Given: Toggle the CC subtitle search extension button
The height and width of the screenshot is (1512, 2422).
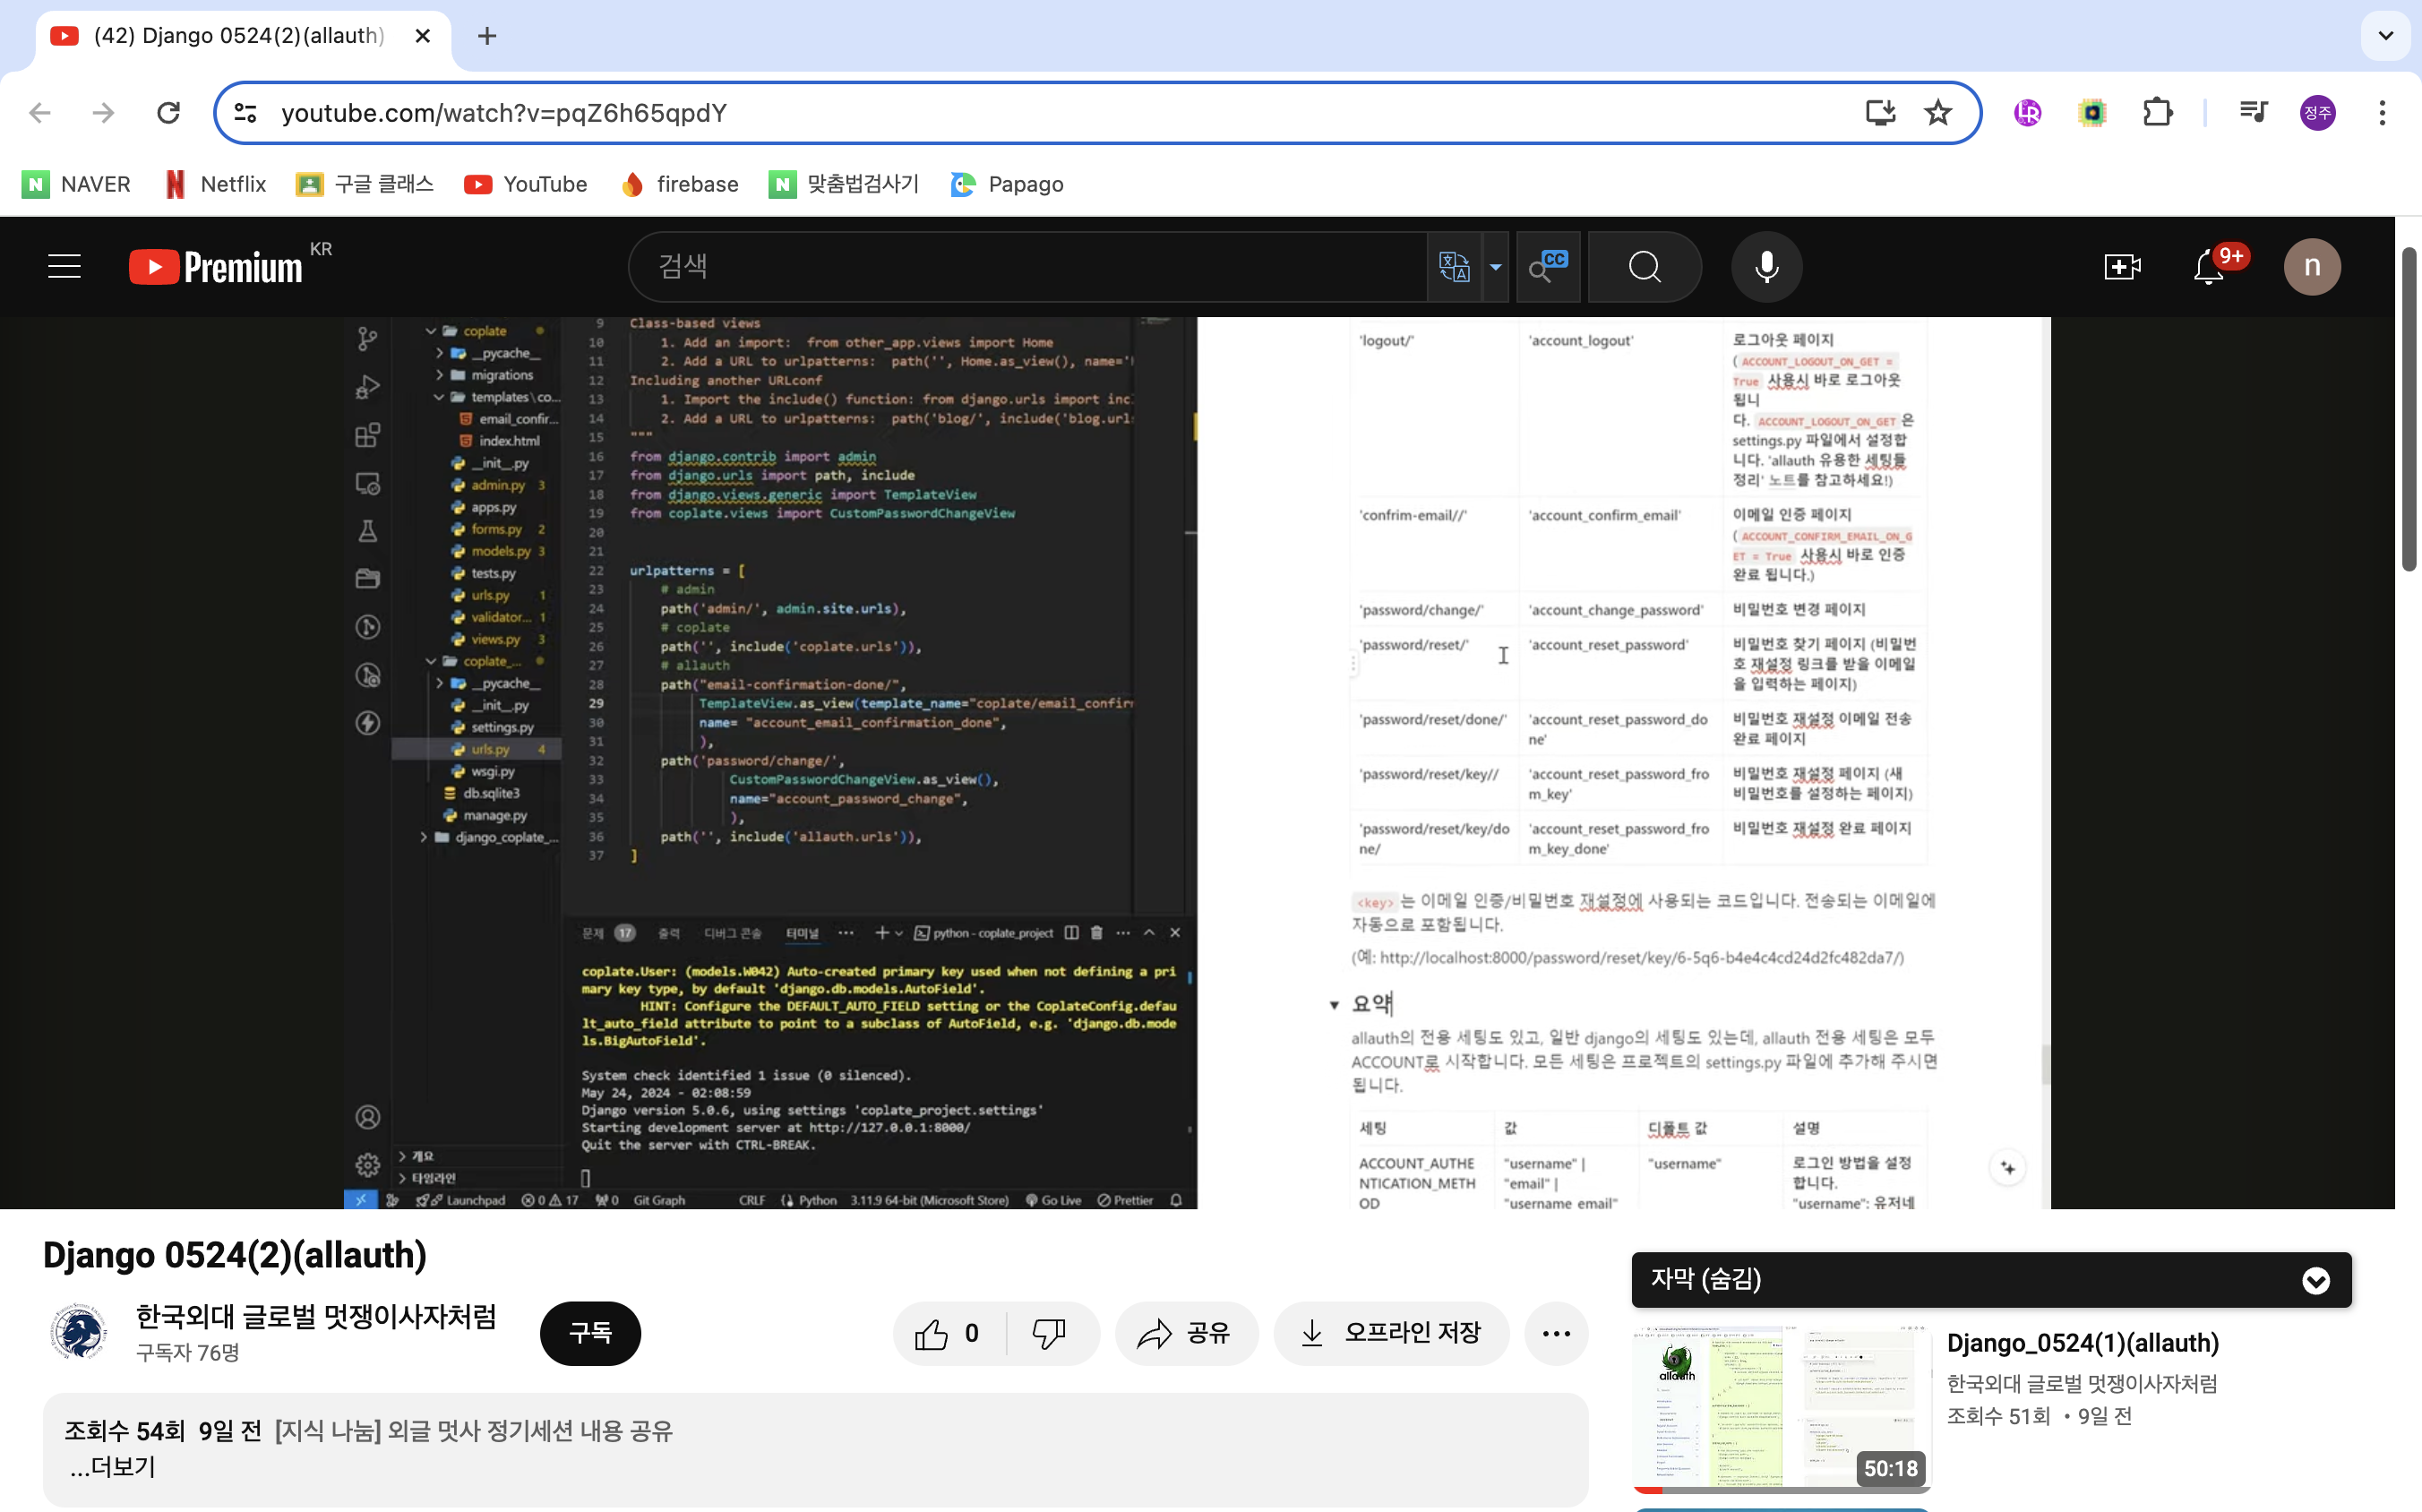Looking at the screenshot, I should click(x=1548, y=267).
